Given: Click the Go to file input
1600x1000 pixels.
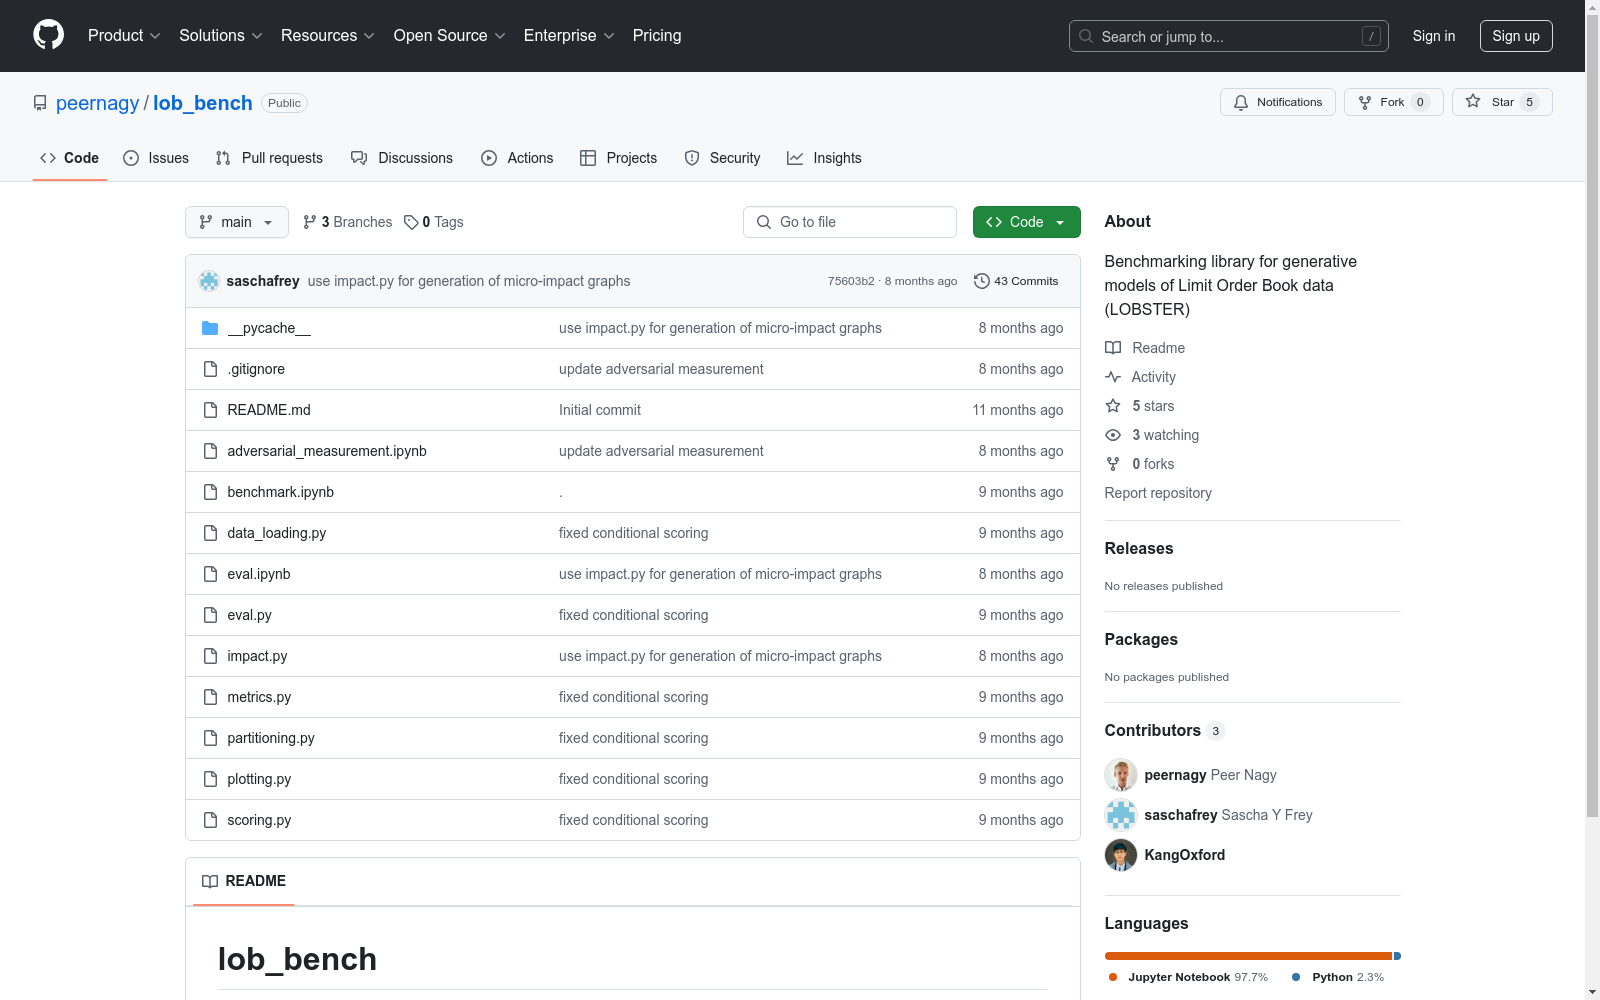Looking at the screenshot, I should 850,222.
